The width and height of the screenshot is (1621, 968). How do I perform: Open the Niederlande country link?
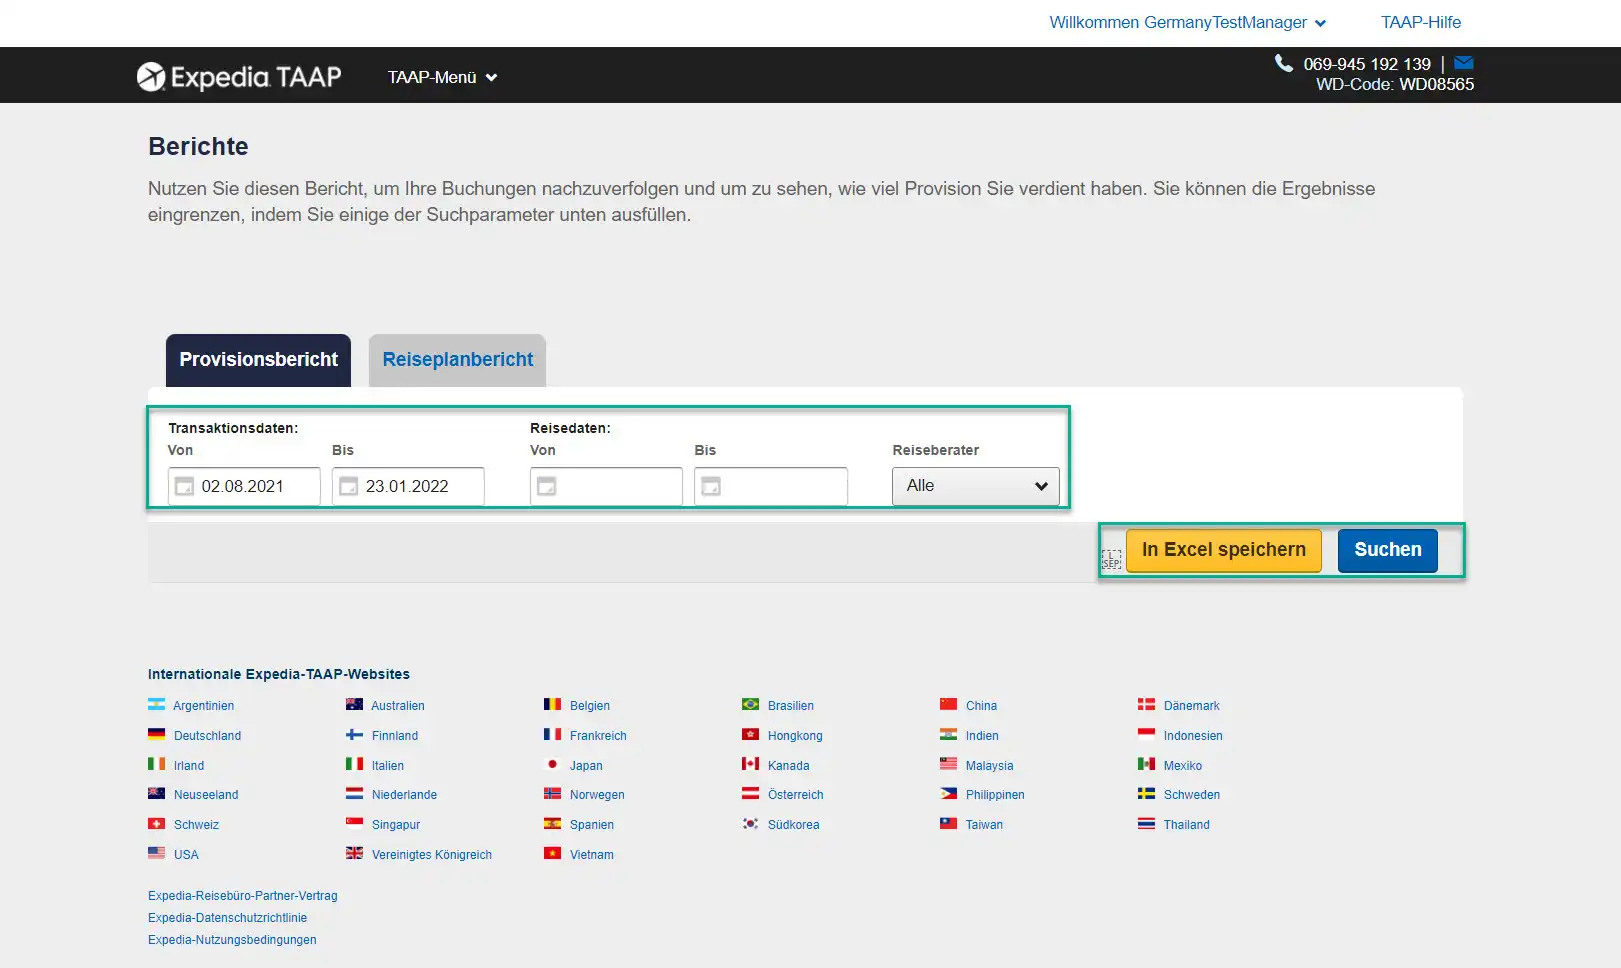(404, 795)
